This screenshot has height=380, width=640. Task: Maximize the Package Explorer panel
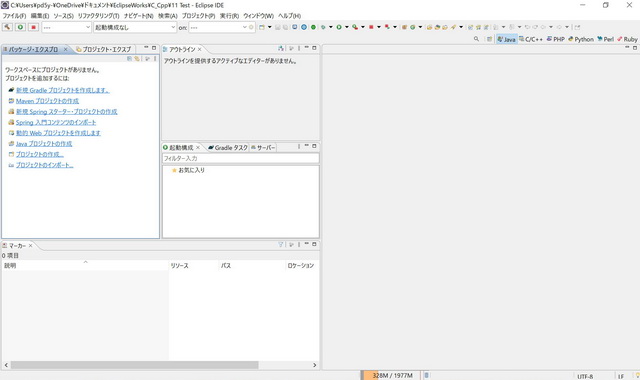154,48
